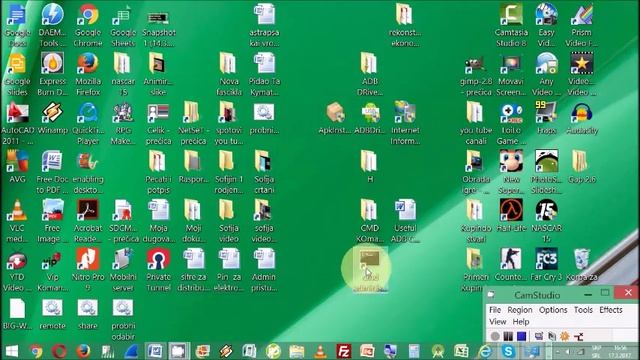Select the Free Doc to PDF icon
Image resolution: width=640 pixels, height=360 pixels.
click(x=52, y=171)
